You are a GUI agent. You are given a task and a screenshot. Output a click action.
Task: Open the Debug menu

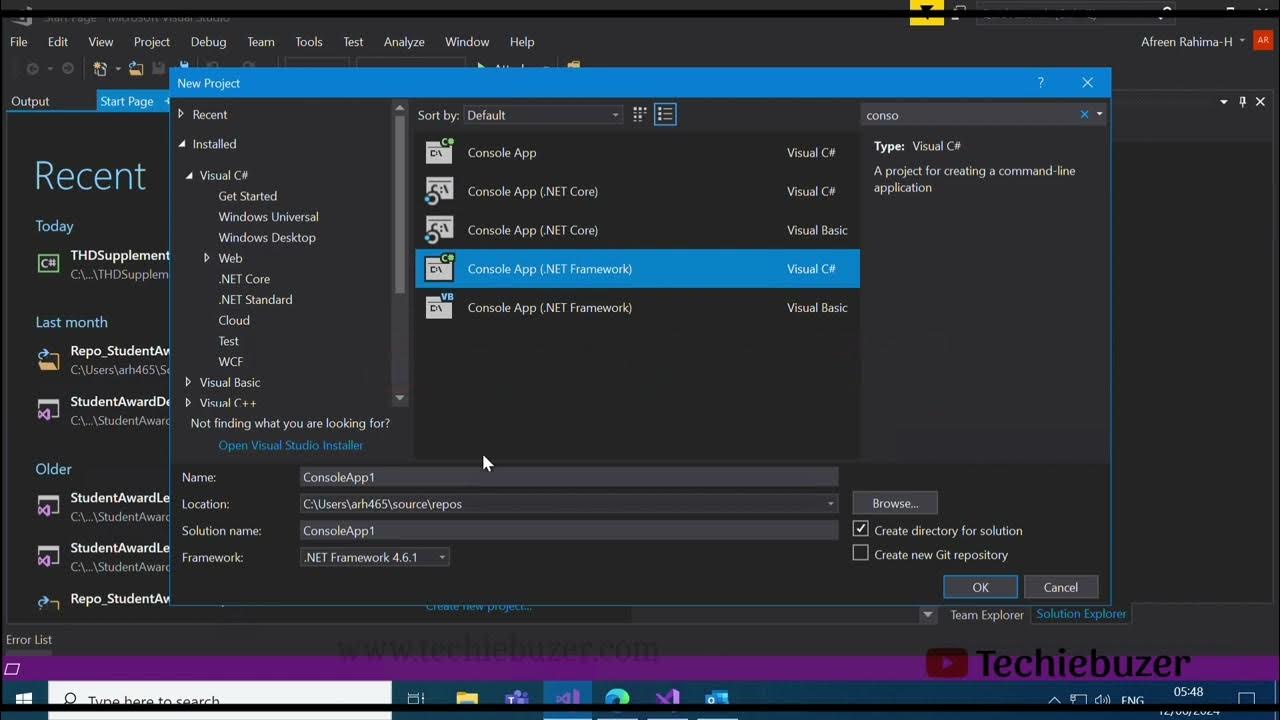pos(208,42)
